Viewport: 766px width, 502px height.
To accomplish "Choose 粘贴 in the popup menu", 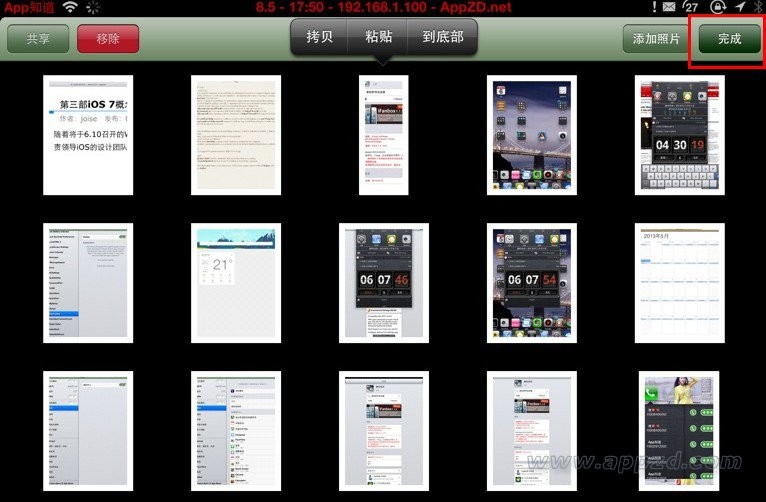I will 378,37.
